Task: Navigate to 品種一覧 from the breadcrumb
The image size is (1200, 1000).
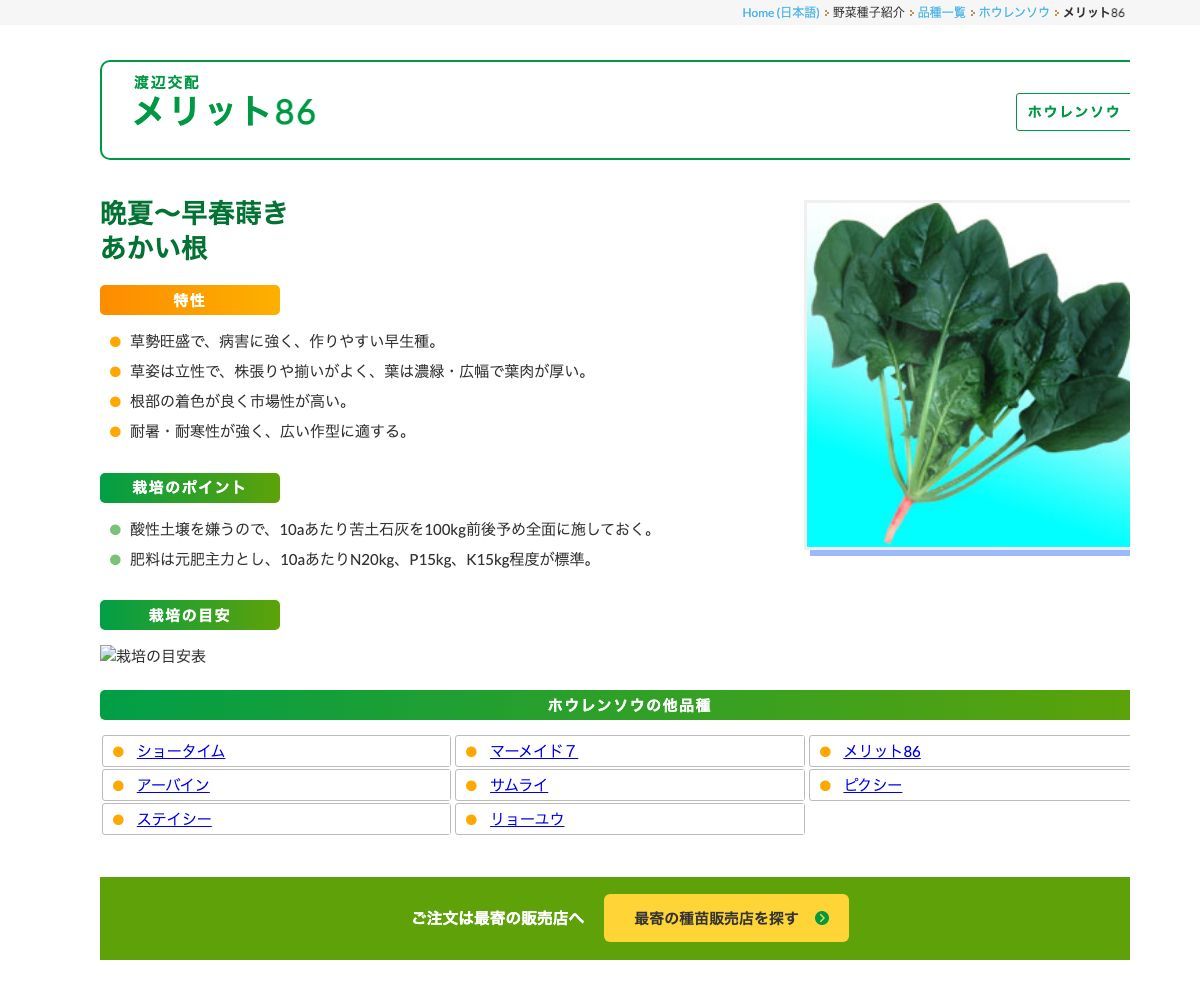Action: [941, 13]
